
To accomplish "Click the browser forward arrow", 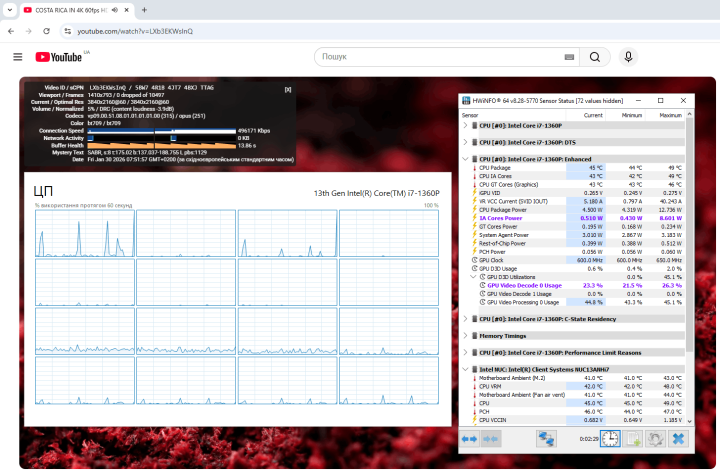I will [28, 31].
